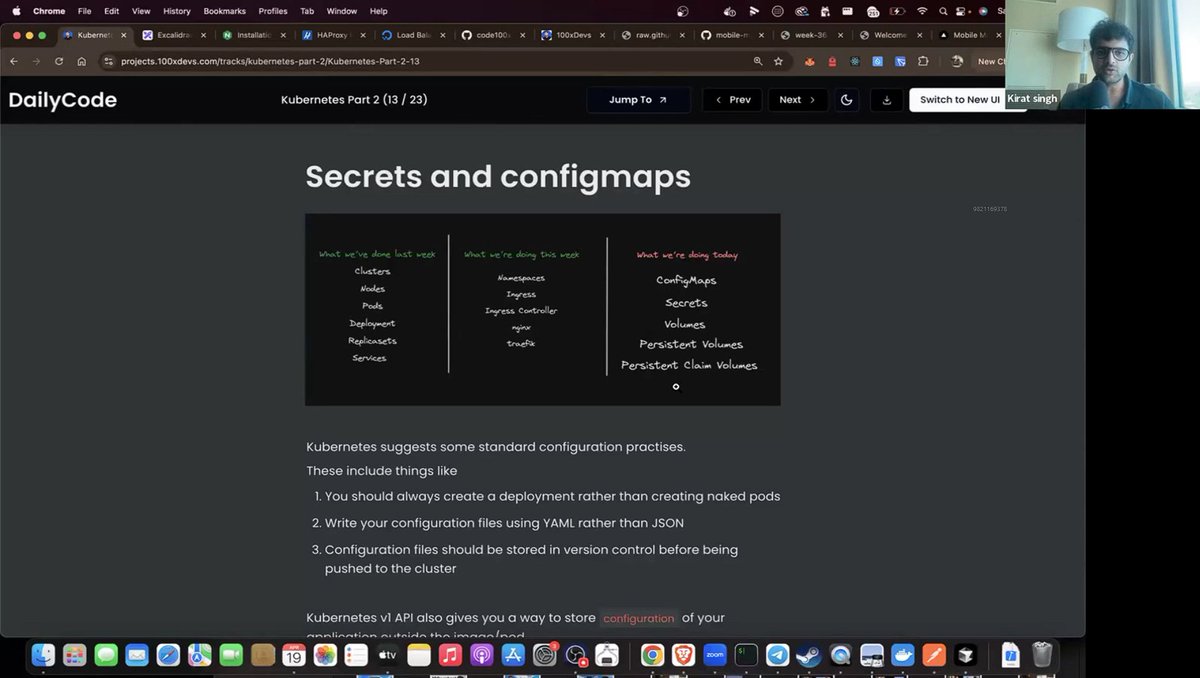1200x678 pixels.
Task: Open Safari from the dock
Action: [168, 655]
